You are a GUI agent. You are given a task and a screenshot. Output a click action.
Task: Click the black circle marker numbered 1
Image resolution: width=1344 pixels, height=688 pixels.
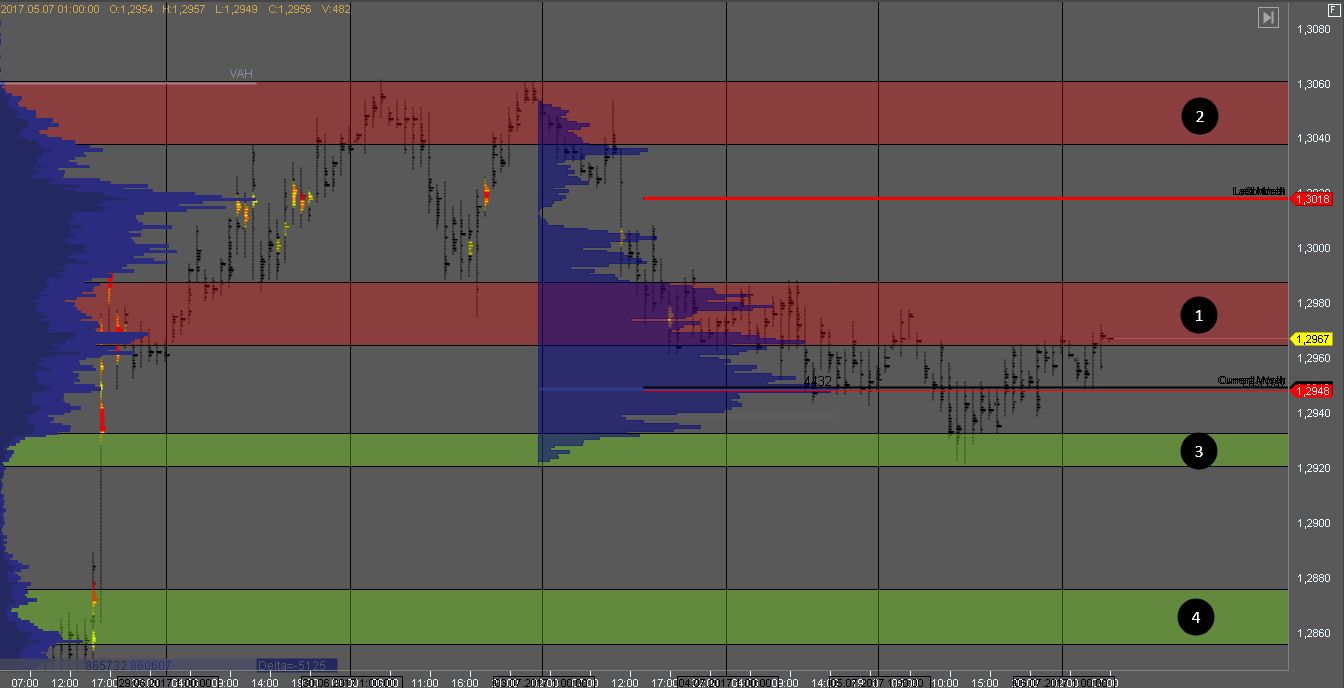[x=1198, y=316]
